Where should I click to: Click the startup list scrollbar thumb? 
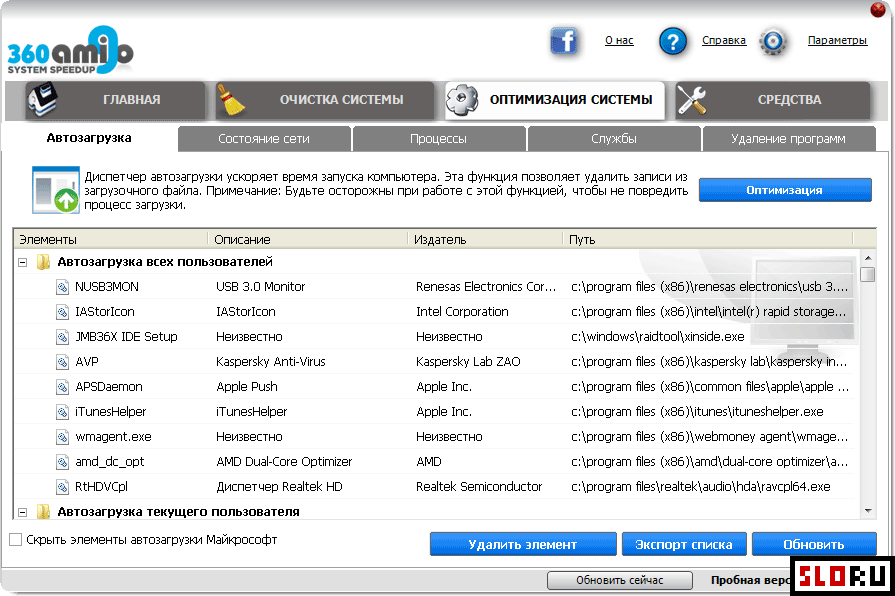[x=868, y=274]
